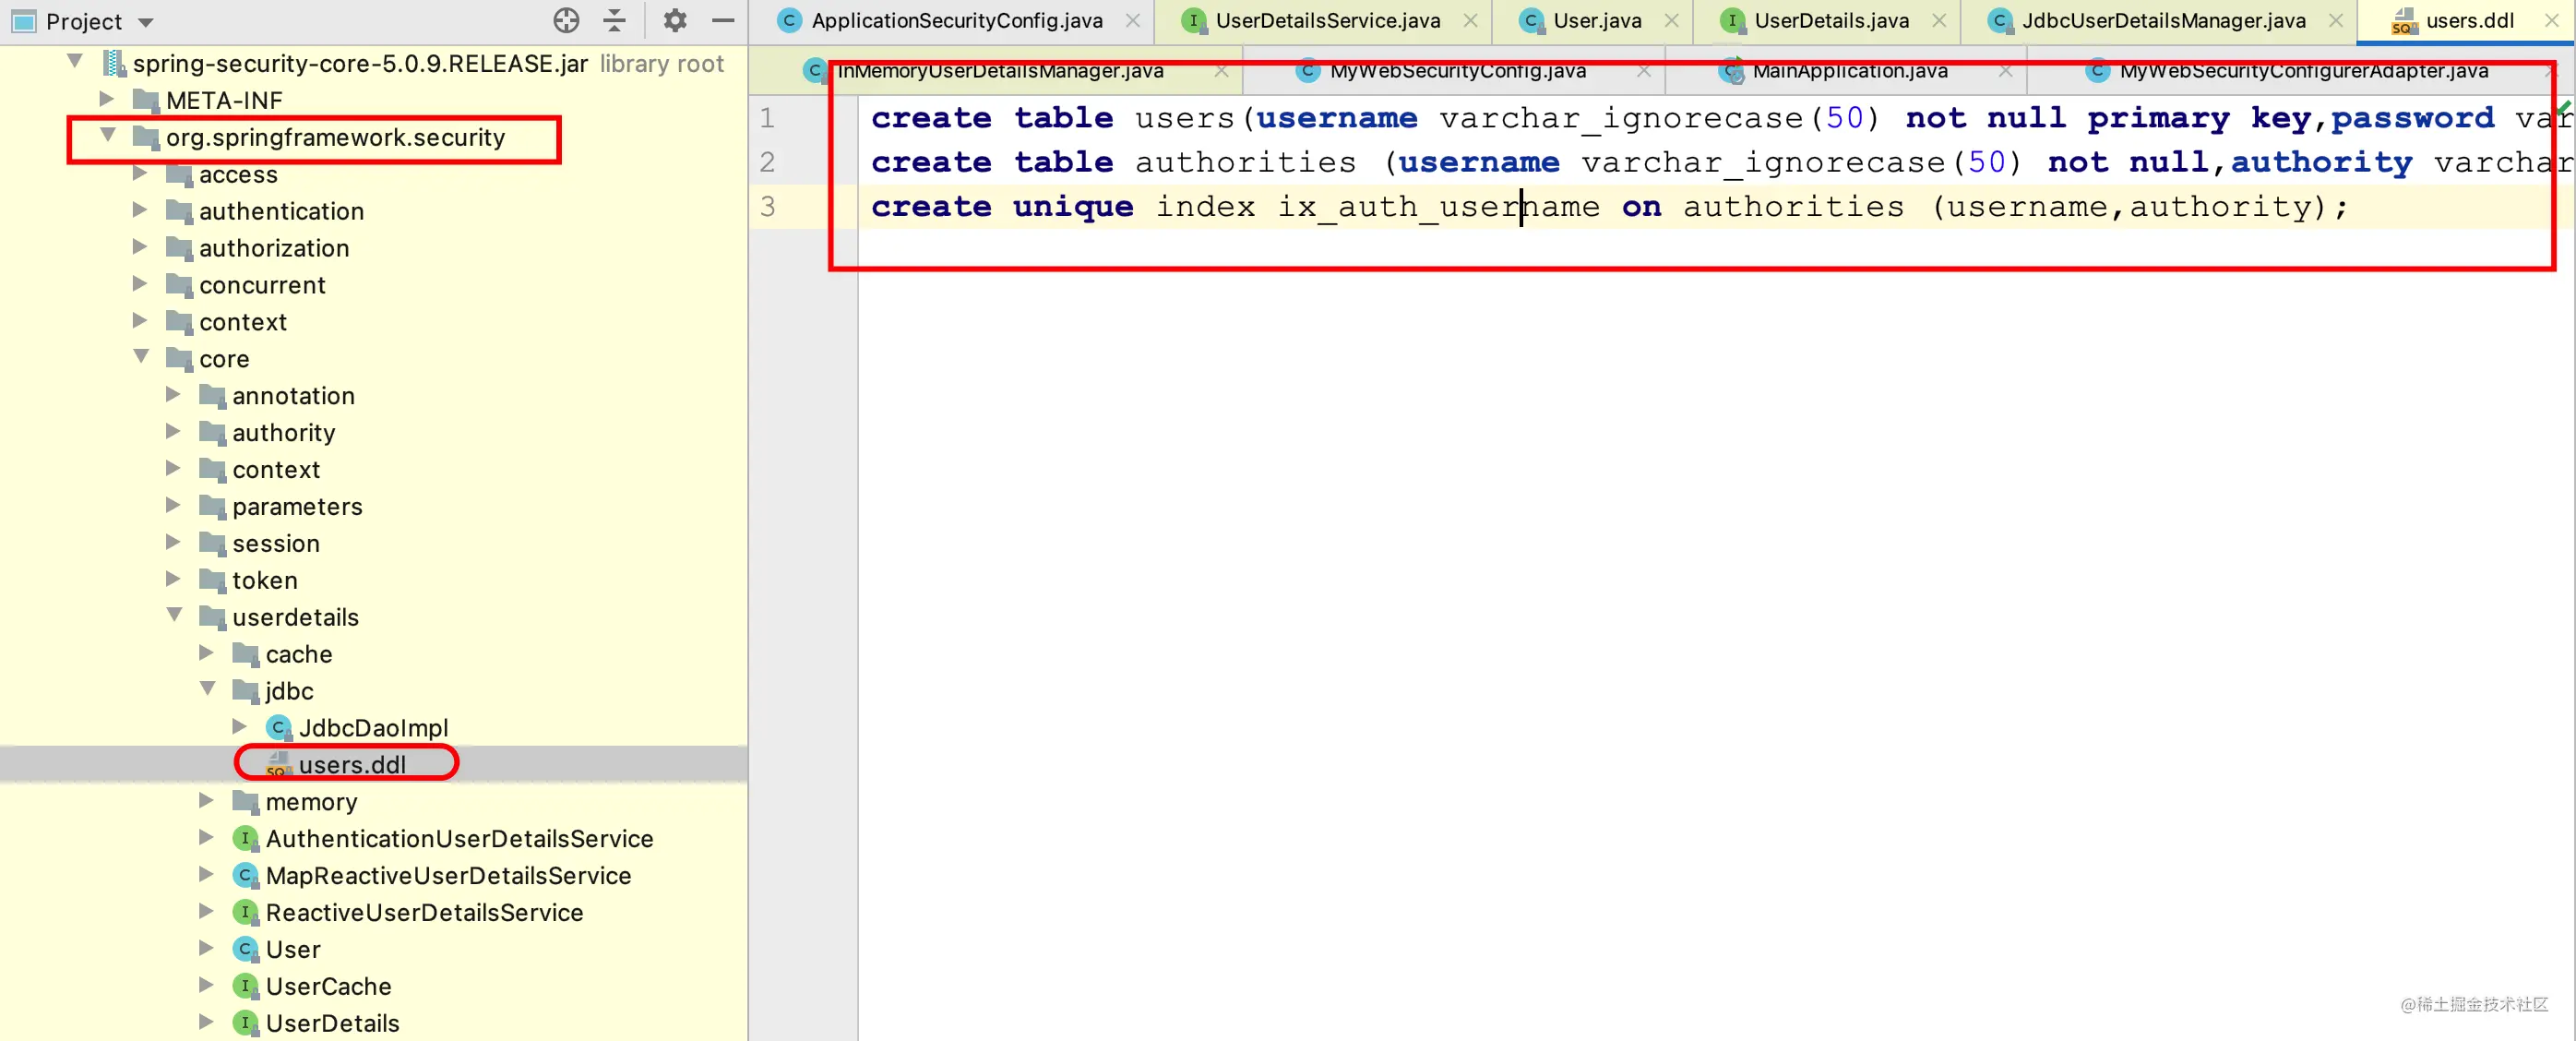This screenshot has width=2576, height=1041.
Task: Hide the Project tool window
Action: pyautogui.click(x=723, y=20)
